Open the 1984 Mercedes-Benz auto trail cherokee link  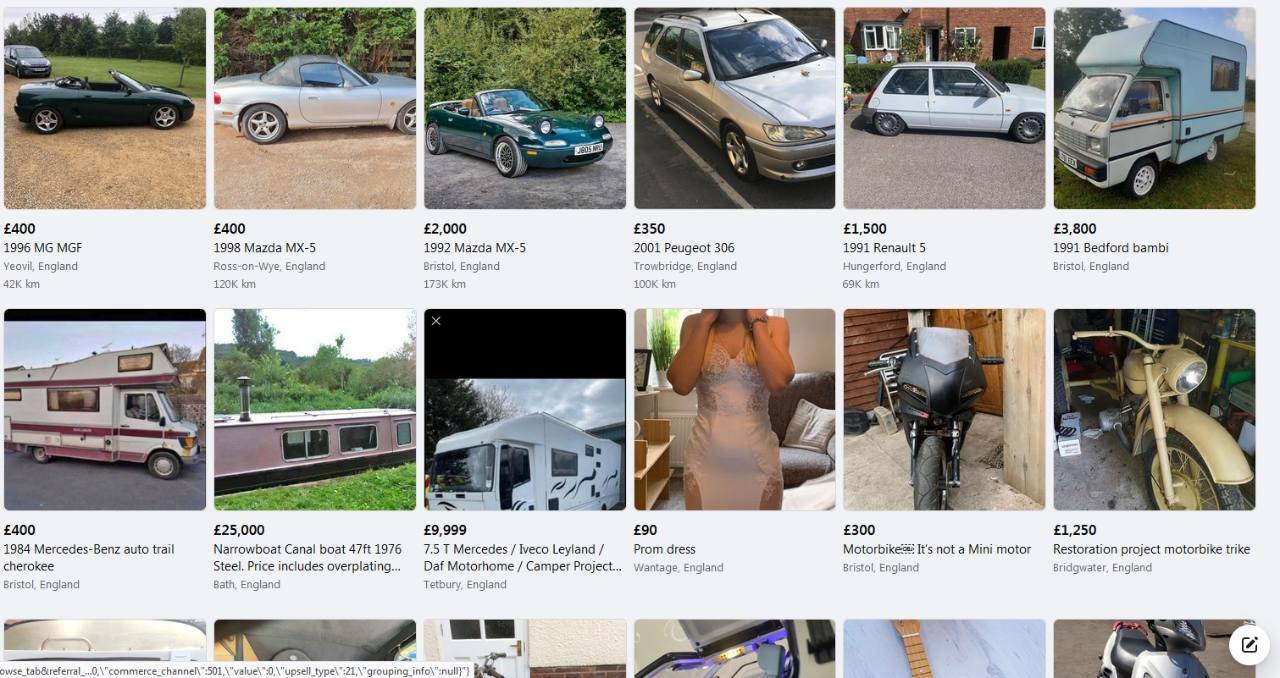click(x=89, y=557)
